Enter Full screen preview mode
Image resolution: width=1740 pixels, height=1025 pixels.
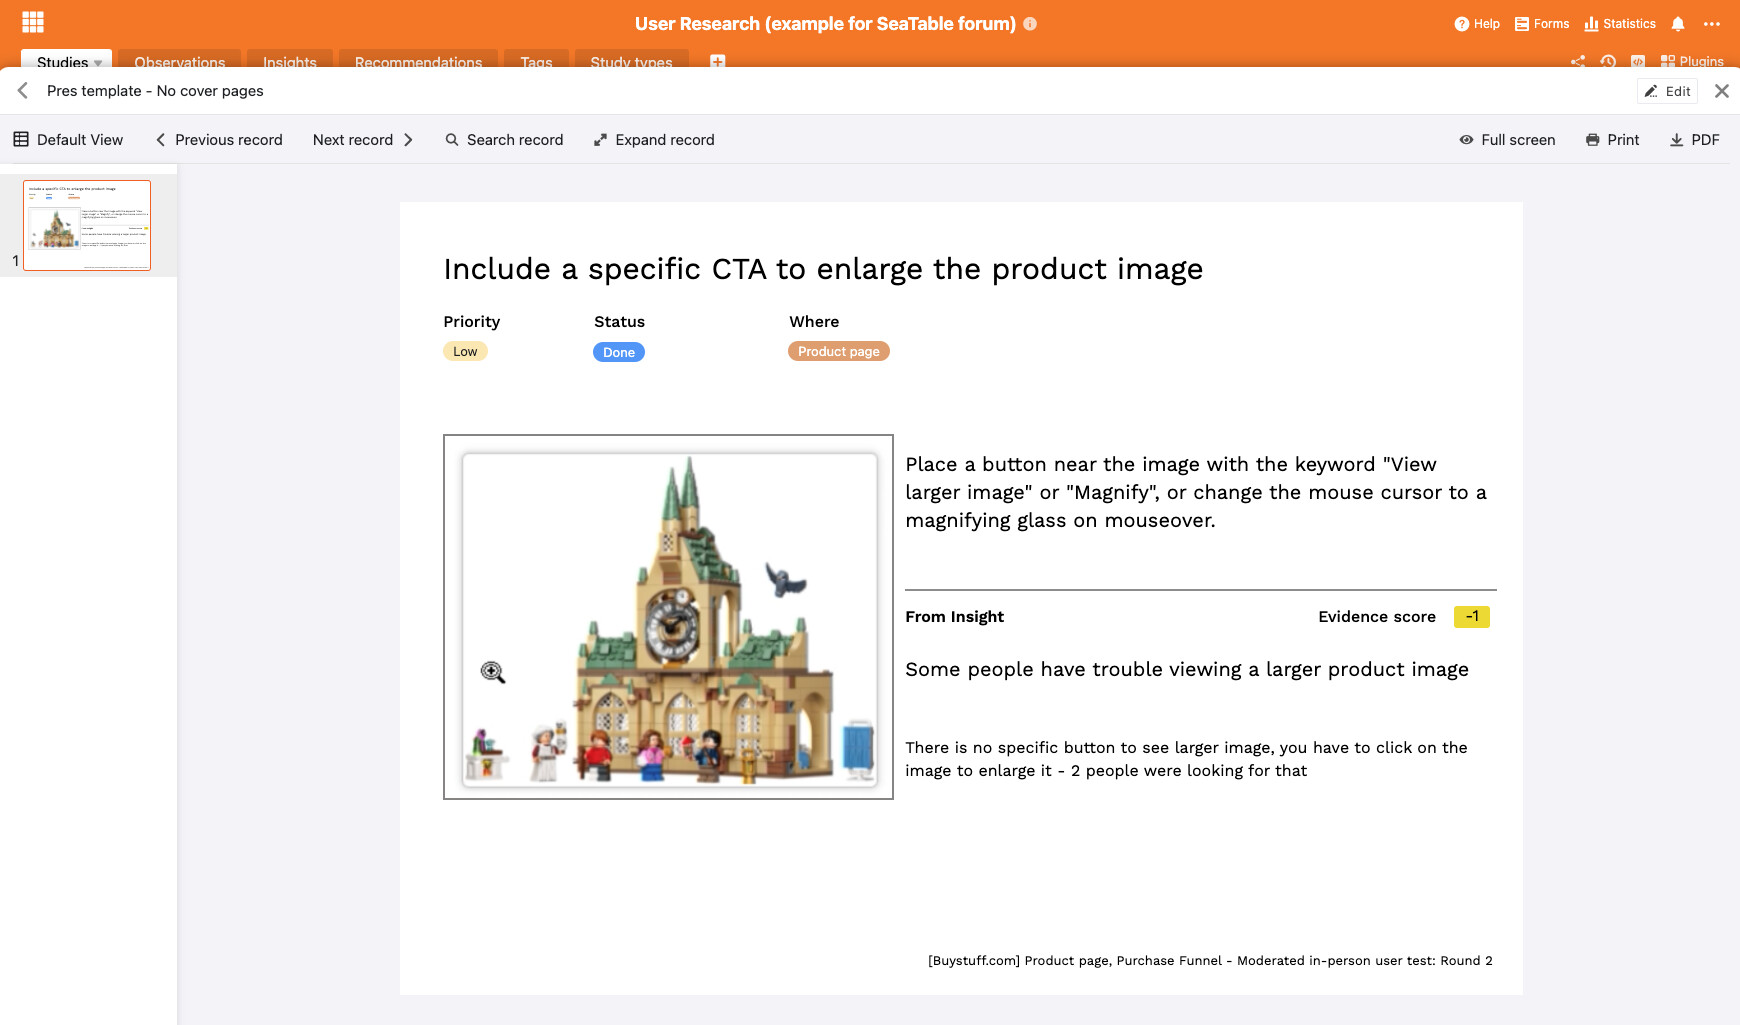(1507, 140)
